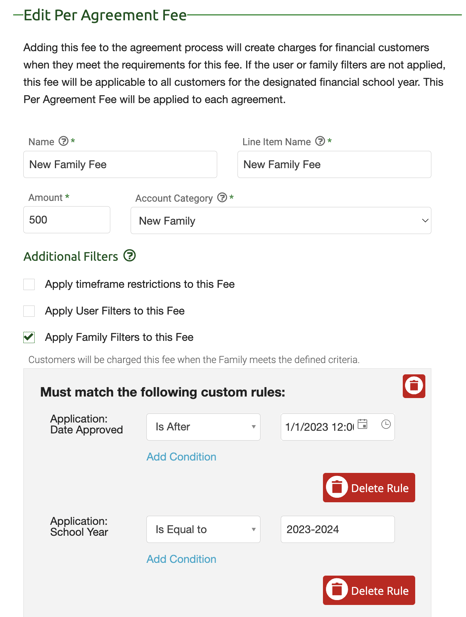Image resolution: width=466 pixels, height=617 pixels.
Task: Click red trash icon beside custom rules heading
Action: [414, 386]
